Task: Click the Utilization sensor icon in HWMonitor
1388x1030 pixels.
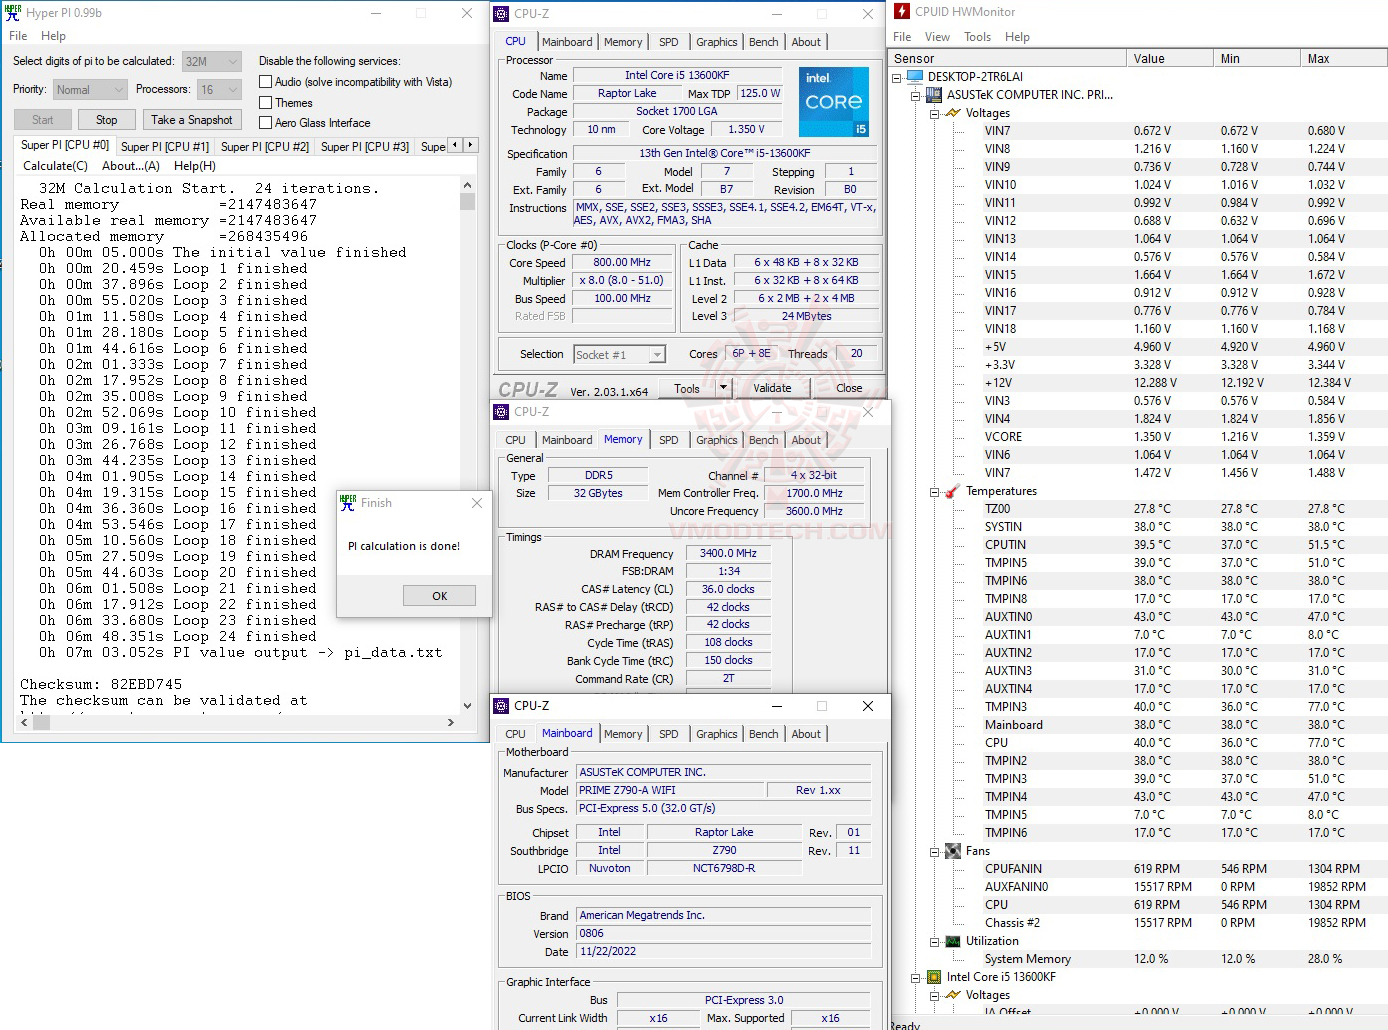Action: (x=952, y=941)
